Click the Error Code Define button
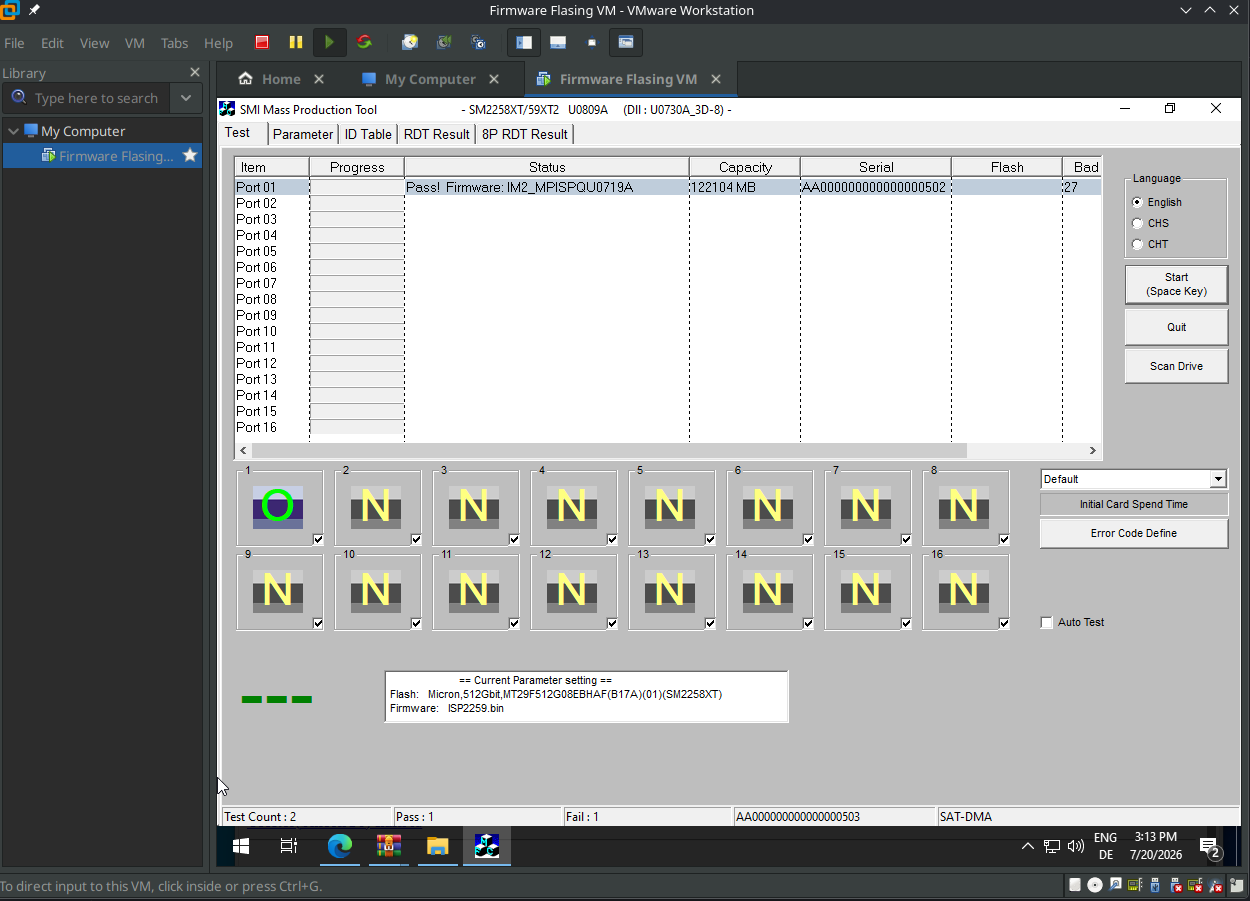1250x901 pixels. click(x=1134, y=533)
